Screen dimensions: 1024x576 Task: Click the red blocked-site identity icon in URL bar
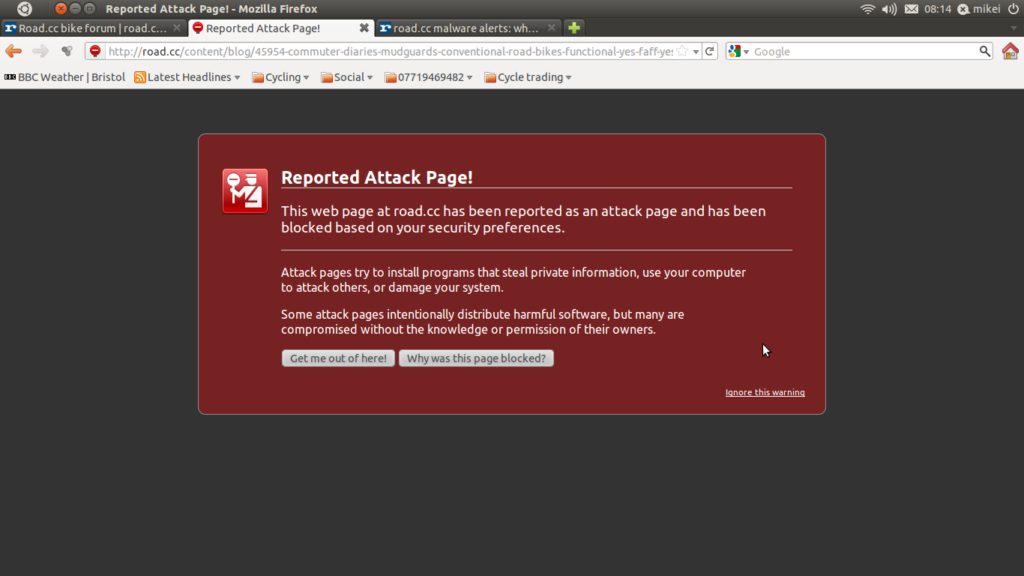[95, 51]
